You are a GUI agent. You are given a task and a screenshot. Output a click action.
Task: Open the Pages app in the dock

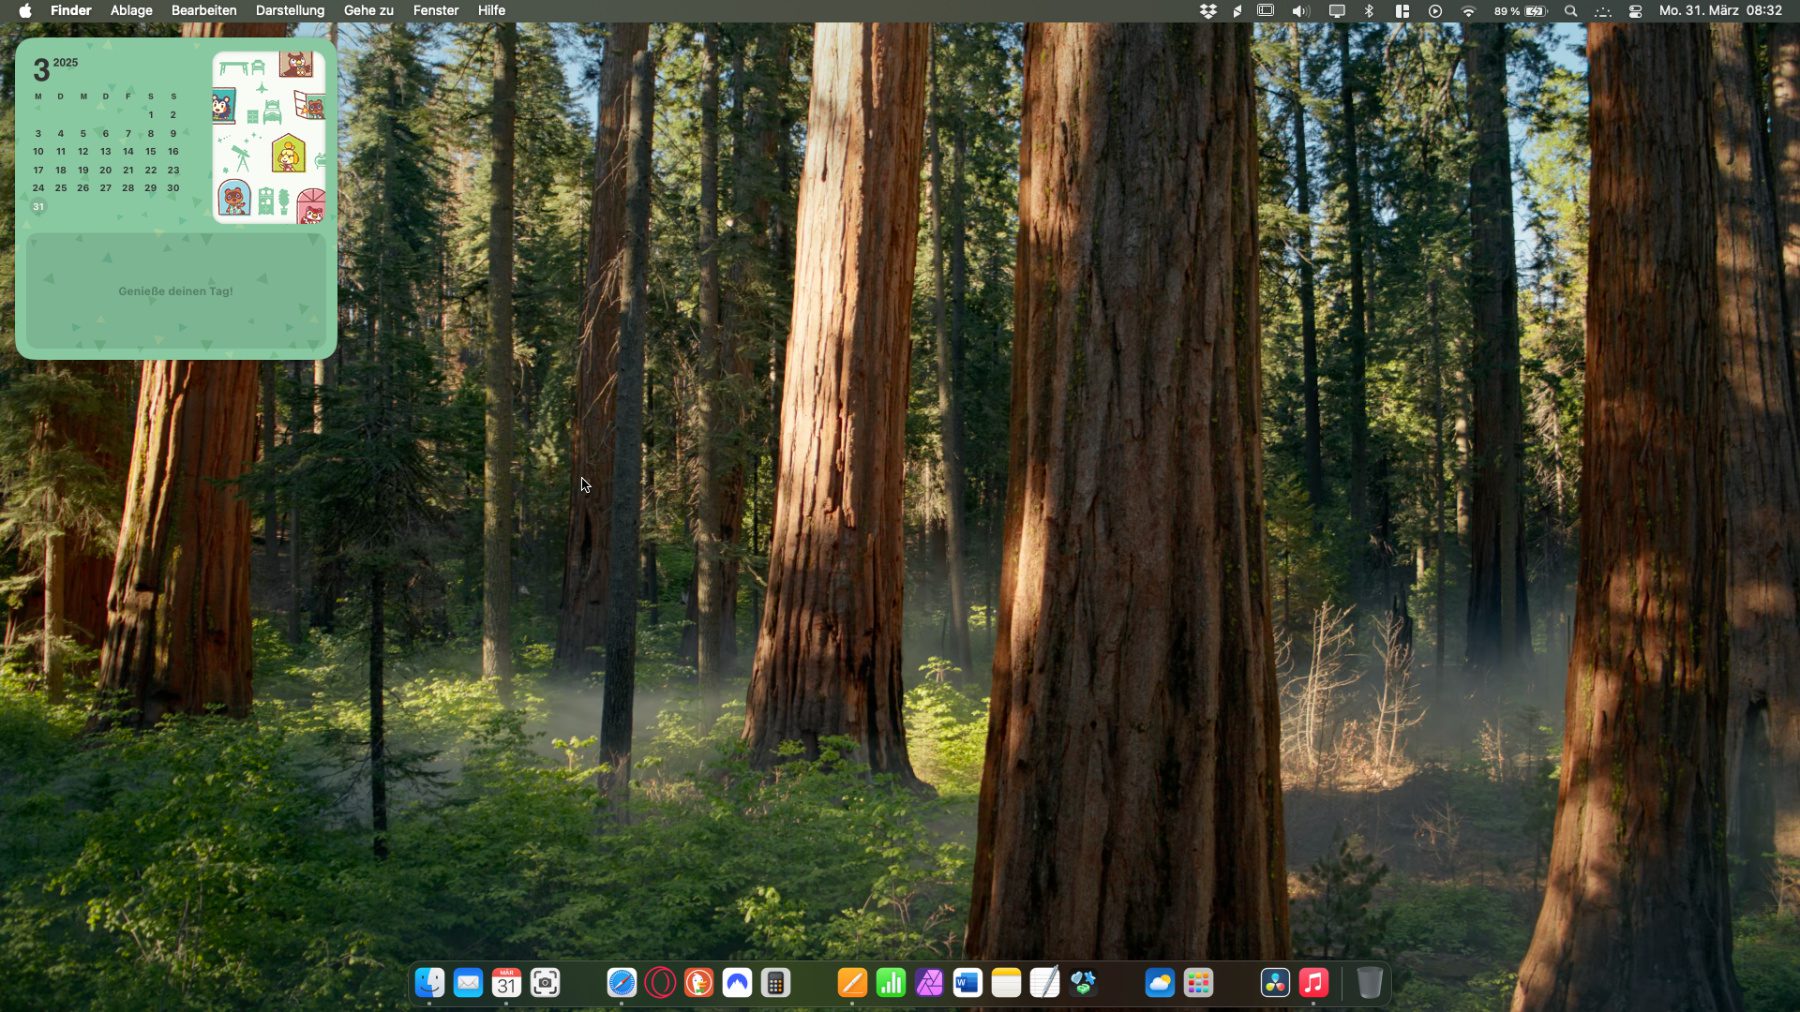coord(852,983)
